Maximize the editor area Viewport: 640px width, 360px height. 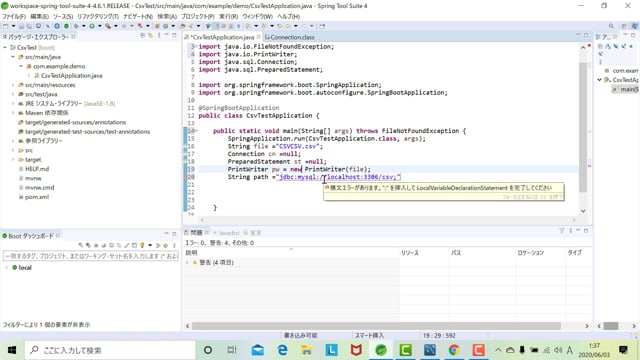pos(586,36)
